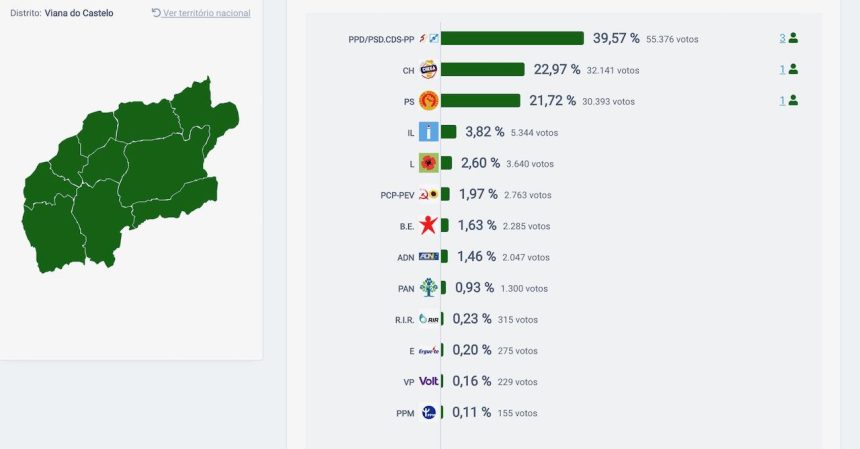This screenshot has width=860, height=449.
Task: Click the CH party logo icon
Action: click(428, 70)
